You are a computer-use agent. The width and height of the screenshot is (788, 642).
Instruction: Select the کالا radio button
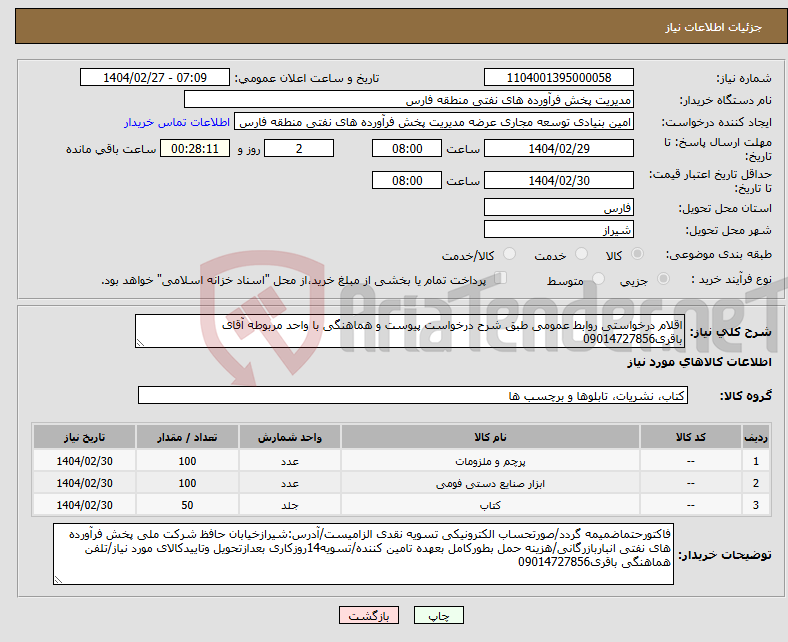click(x=637, y=254)
